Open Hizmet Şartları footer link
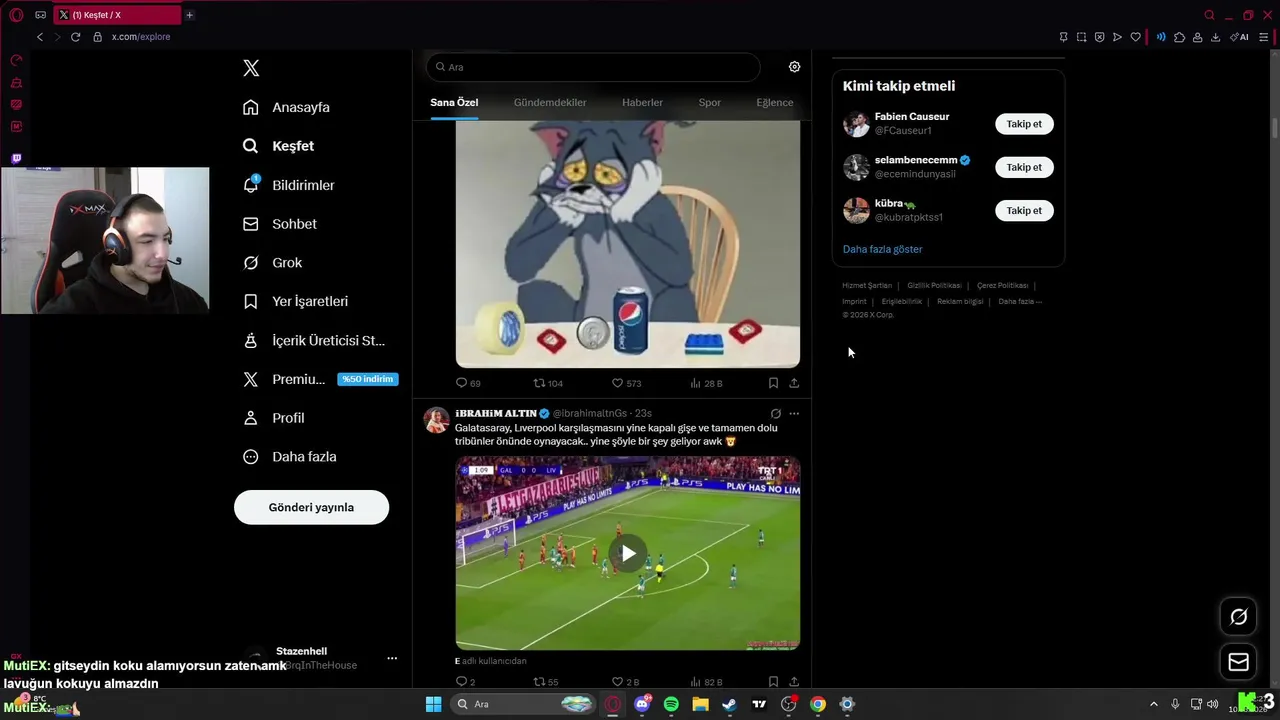 (867, 285)
